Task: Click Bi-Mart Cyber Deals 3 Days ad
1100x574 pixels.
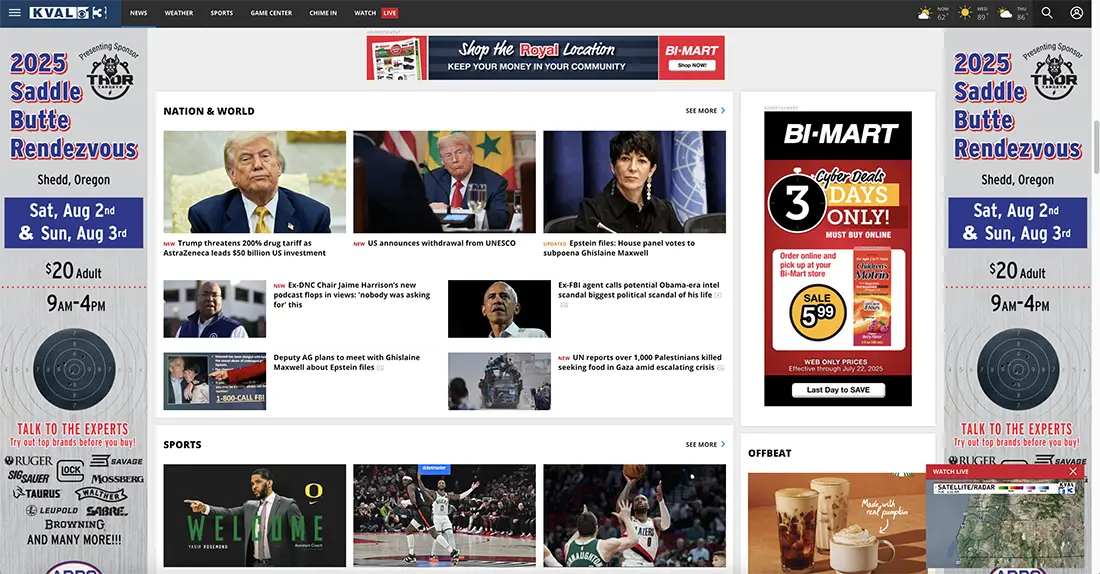Action: point(838,258)
